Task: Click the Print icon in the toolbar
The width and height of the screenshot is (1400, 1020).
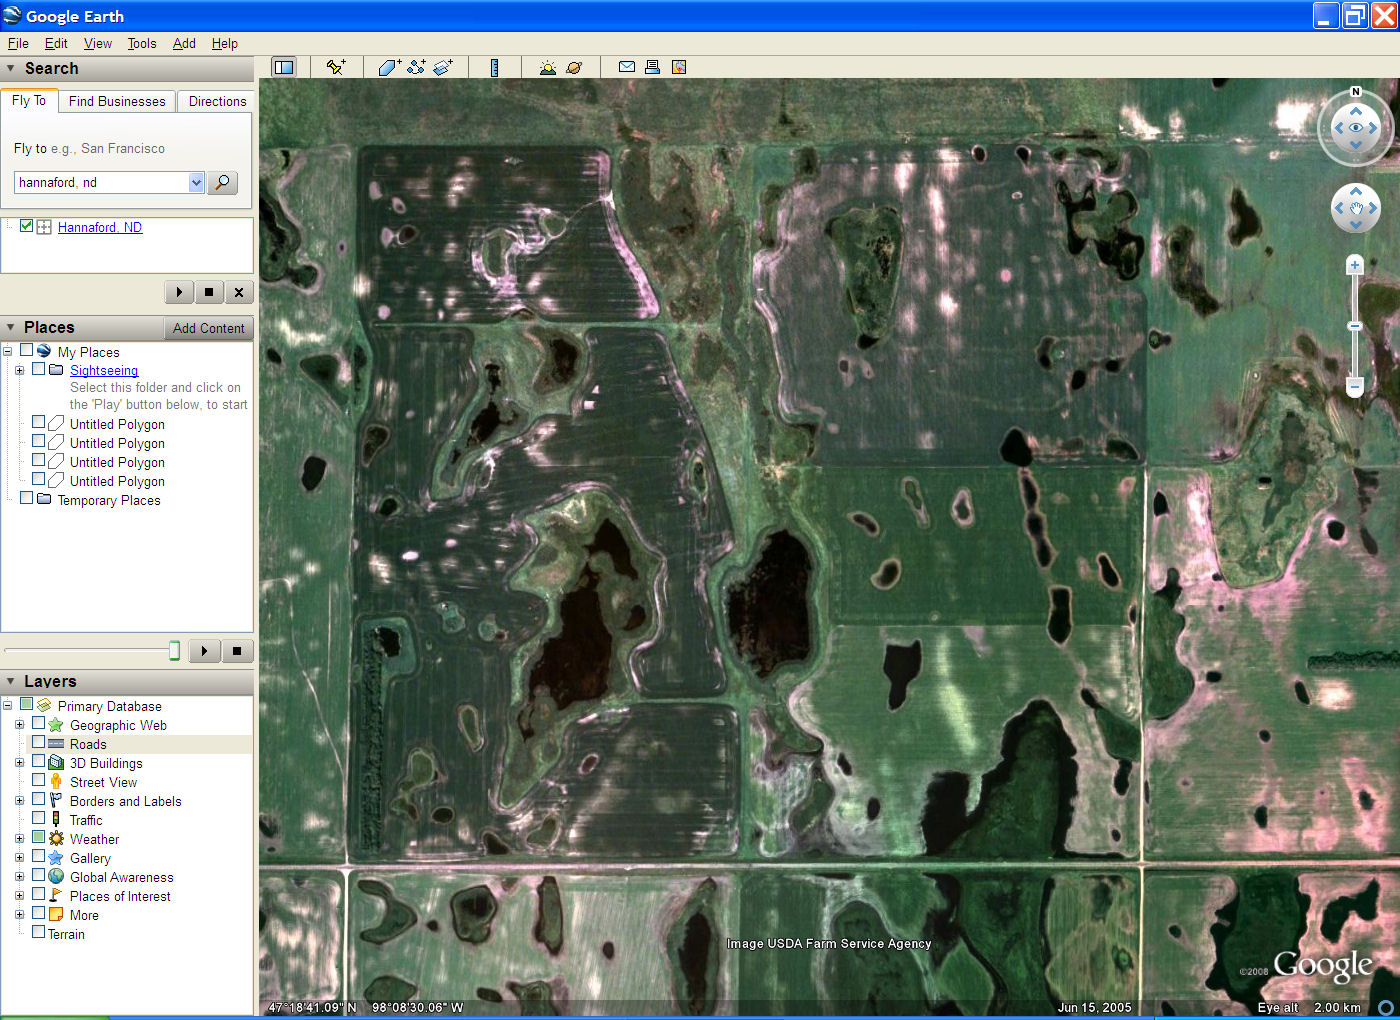Action: pyautogui.click(x=652, y=67)
